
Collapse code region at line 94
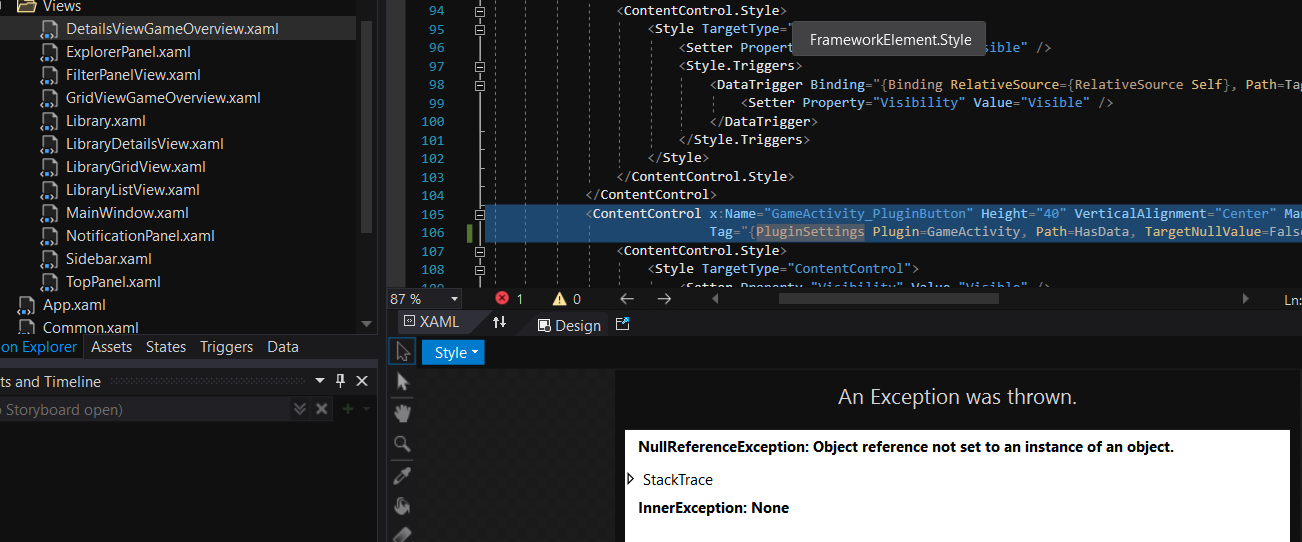(x=479, y=11)
